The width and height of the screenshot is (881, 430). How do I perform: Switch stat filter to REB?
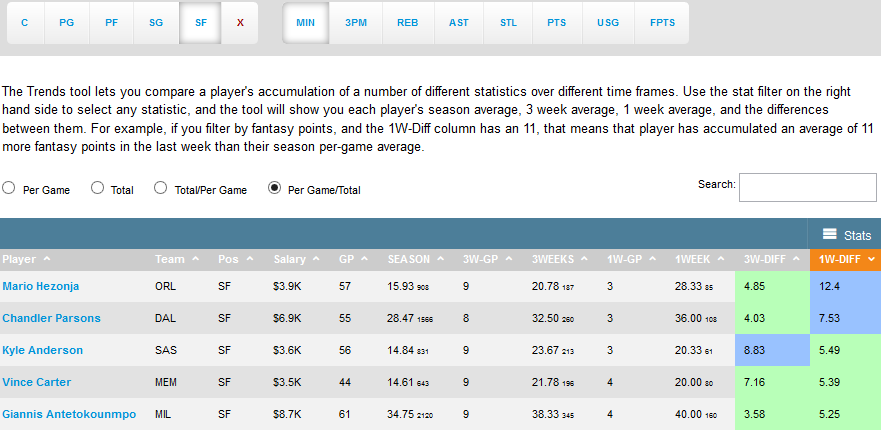click(408, 23)
